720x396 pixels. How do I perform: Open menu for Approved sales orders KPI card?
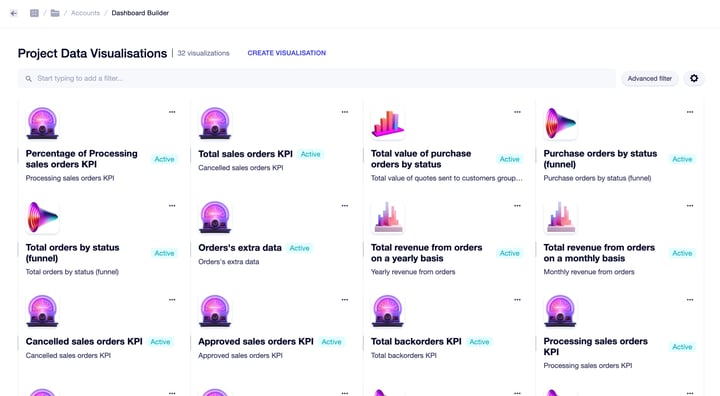(x=345, y=300)
